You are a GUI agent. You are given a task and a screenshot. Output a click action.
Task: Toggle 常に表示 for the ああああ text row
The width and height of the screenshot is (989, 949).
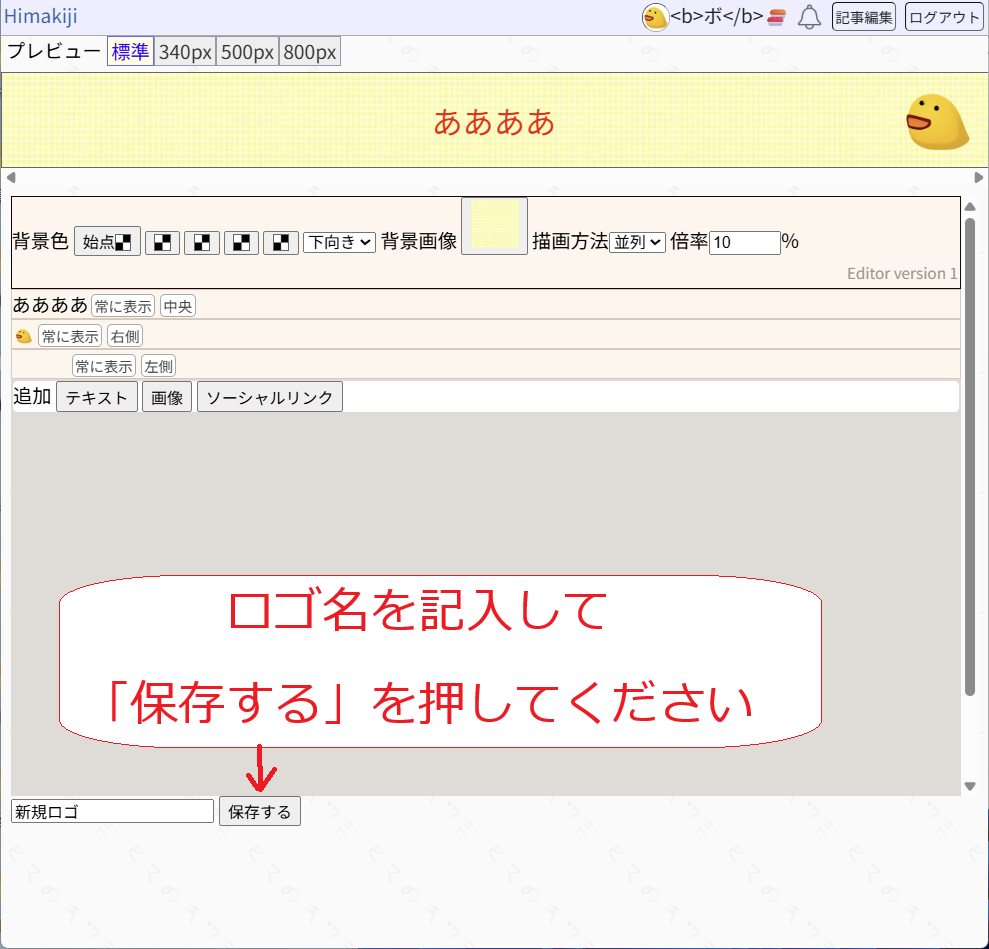tap(123, 306)
